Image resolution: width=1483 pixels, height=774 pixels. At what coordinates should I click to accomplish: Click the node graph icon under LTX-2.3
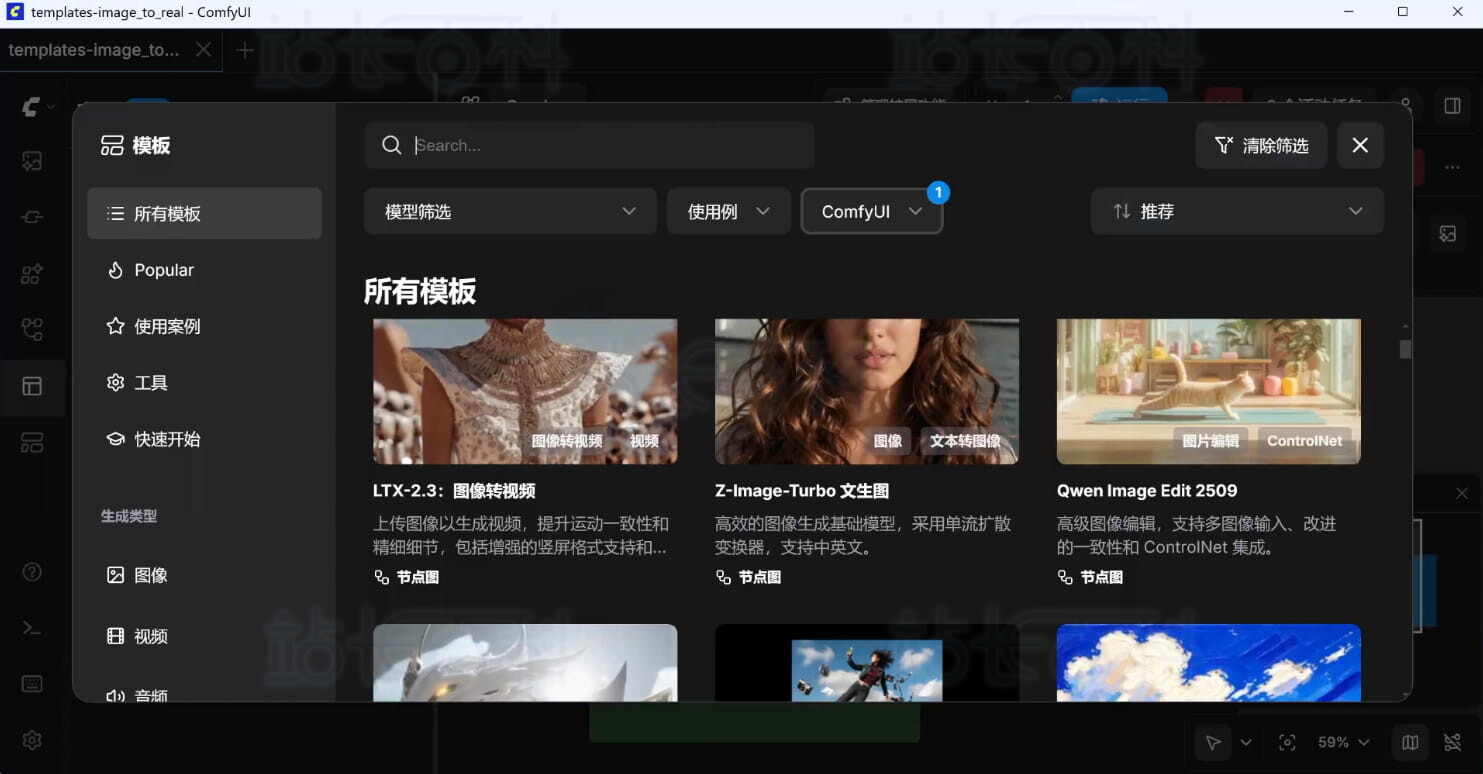point(381,577)
